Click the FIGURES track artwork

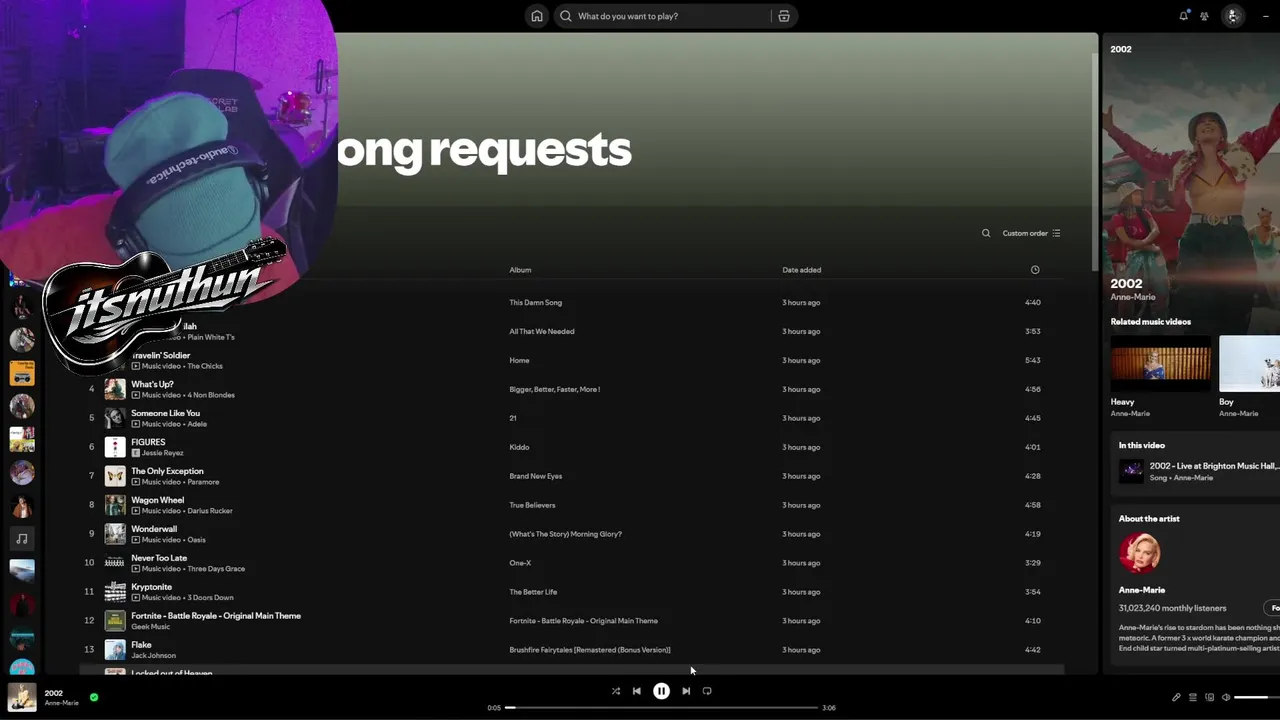click(x=115, y=447)
